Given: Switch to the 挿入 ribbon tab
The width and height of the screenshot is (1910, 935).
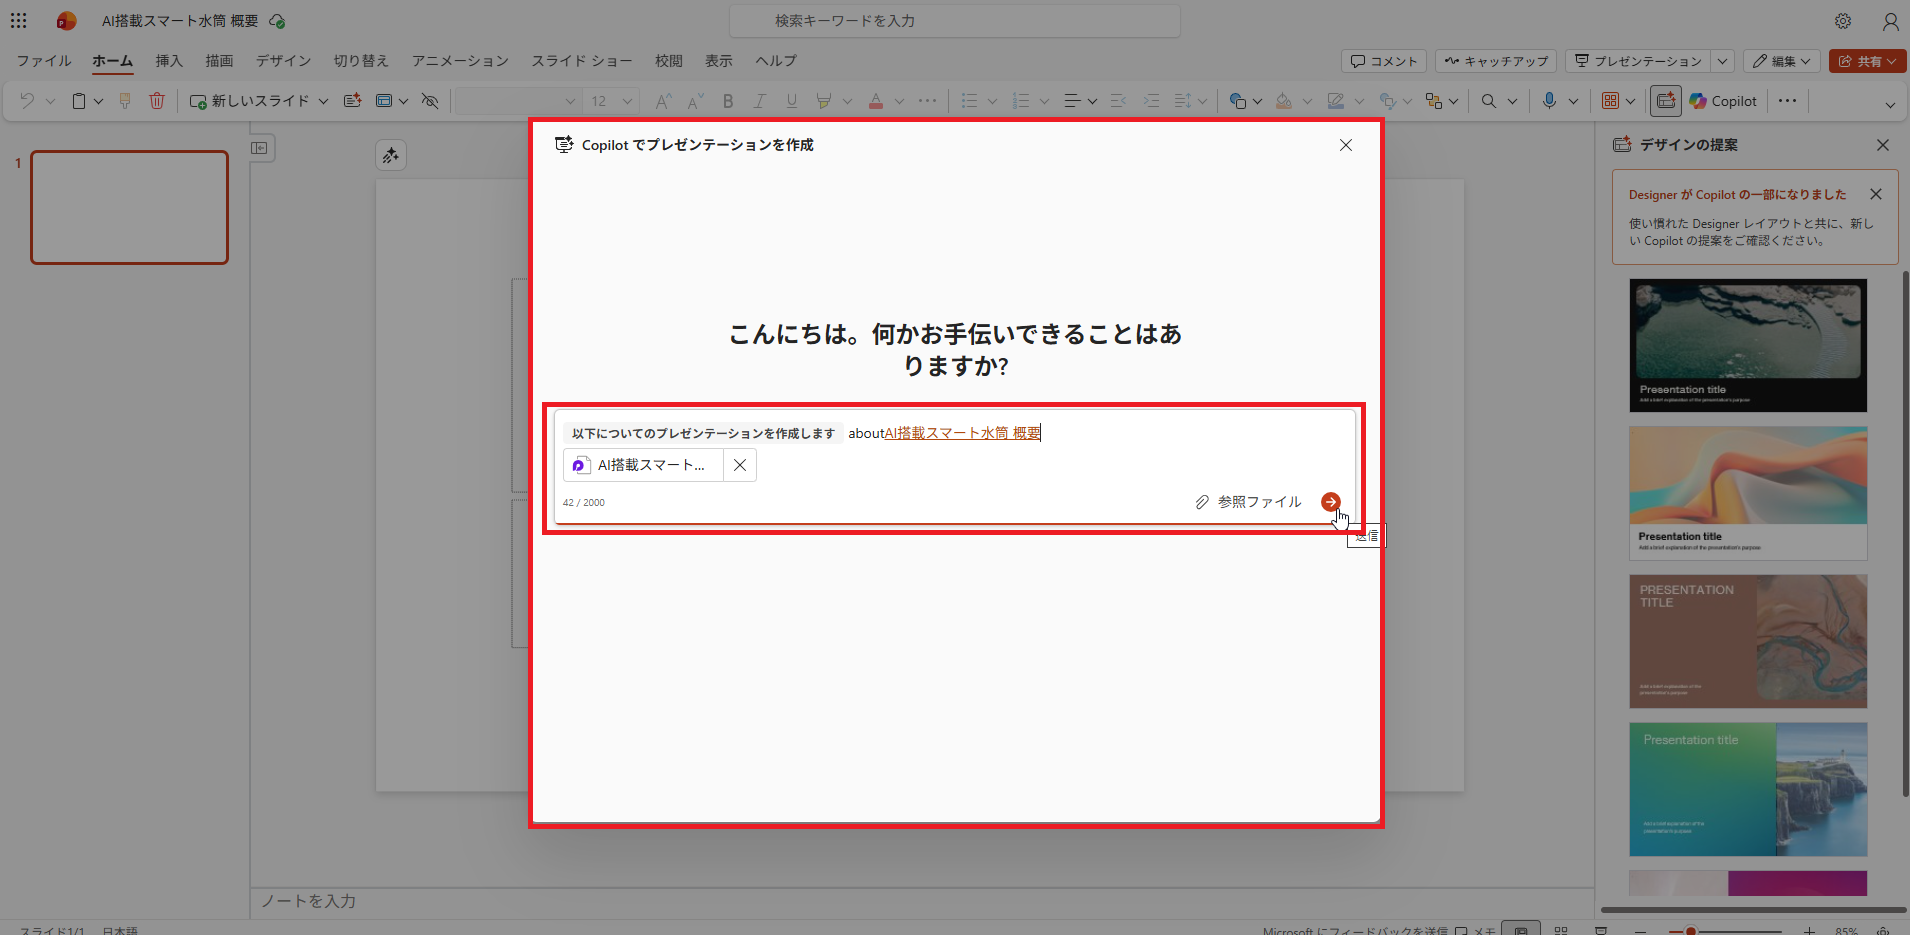Looking at the screenshot, I should click(x=169, y=61).
